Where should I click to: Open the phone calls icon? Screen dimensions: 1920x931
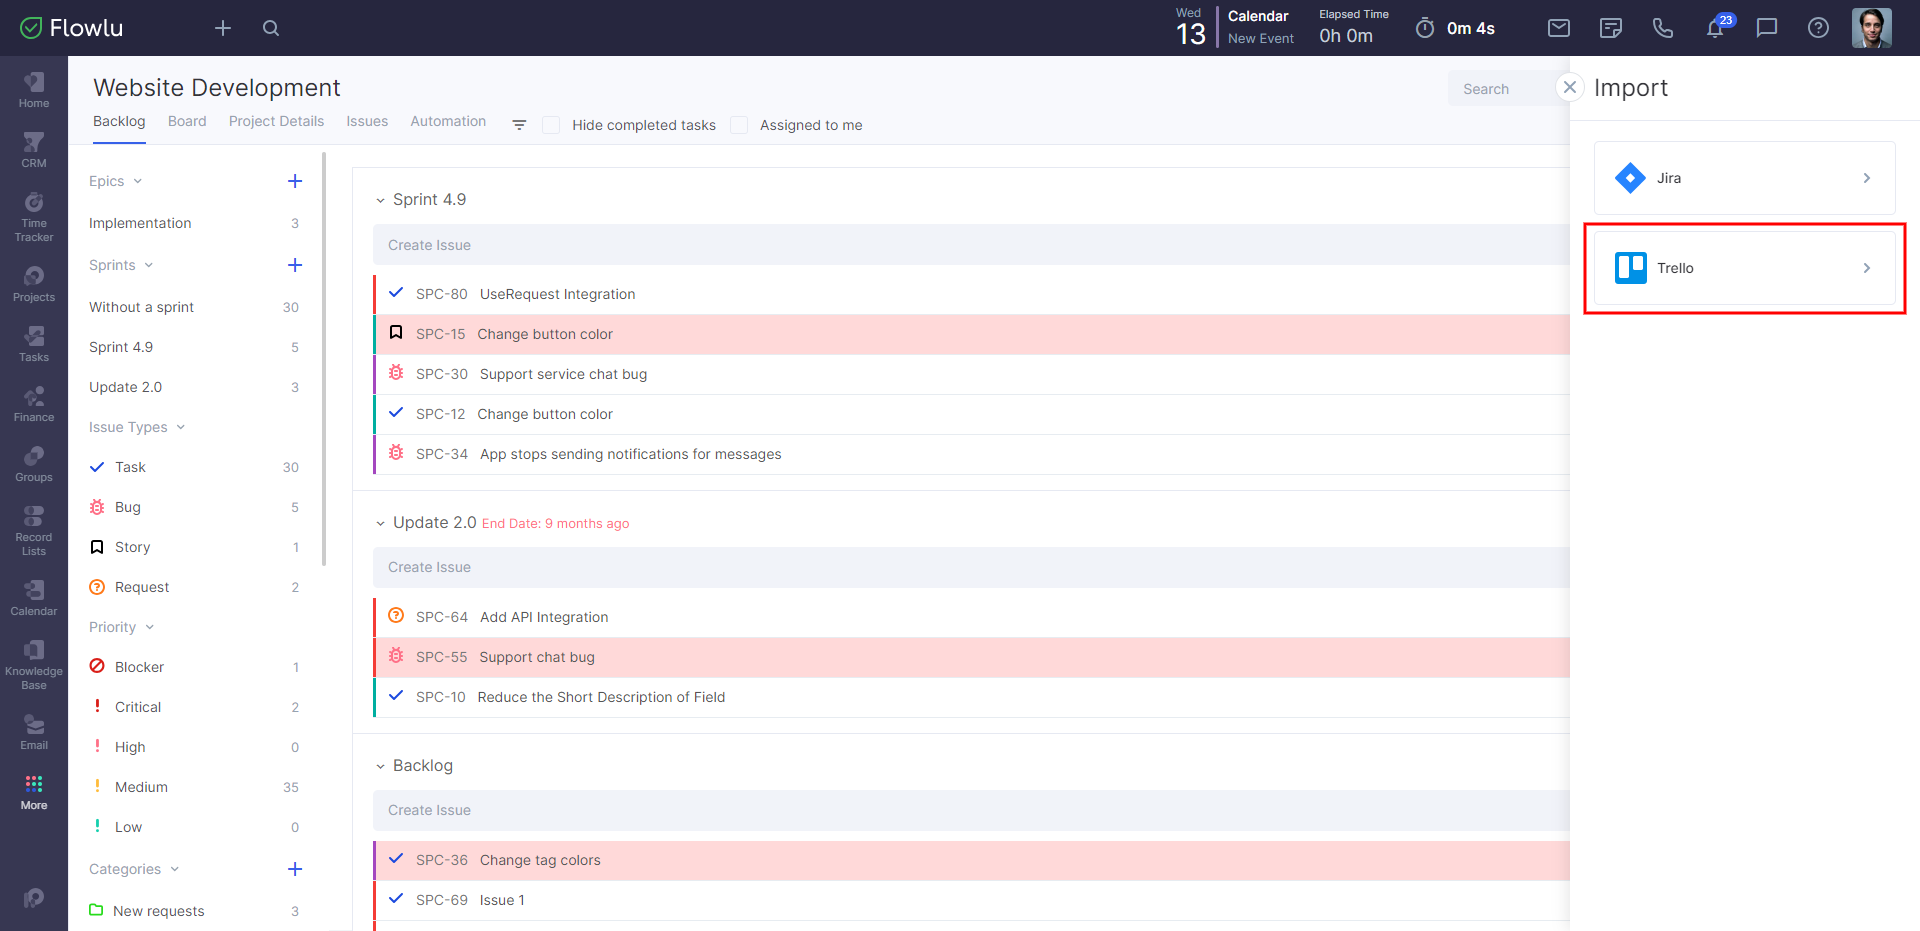coord(1663,28)
